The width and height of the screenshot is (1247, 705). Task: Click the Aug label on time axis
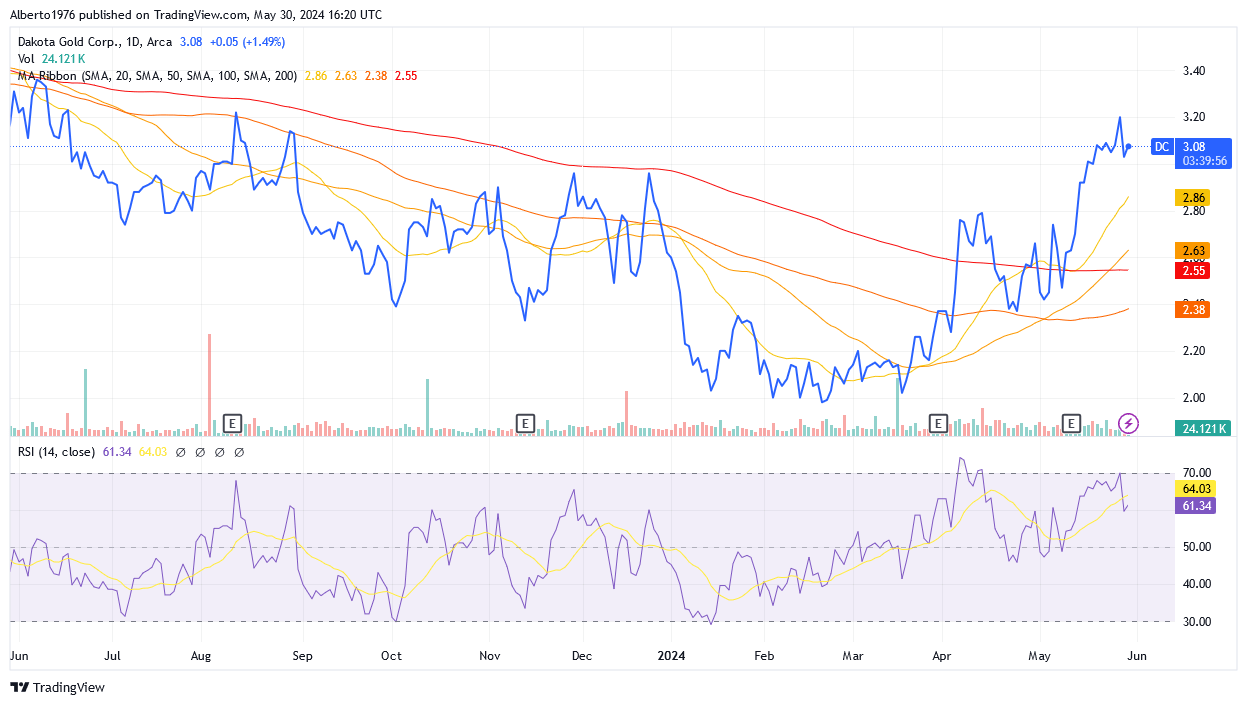[201, 656]
